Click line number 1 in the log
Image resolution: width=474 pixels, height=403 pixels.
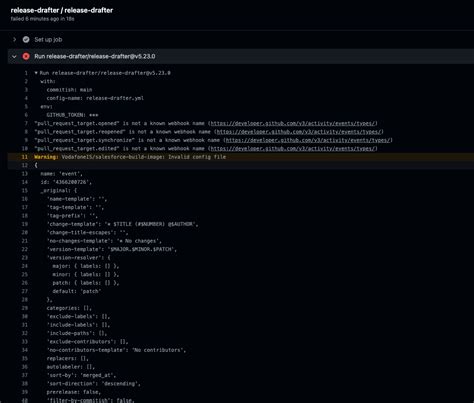(x=26, y=73)
